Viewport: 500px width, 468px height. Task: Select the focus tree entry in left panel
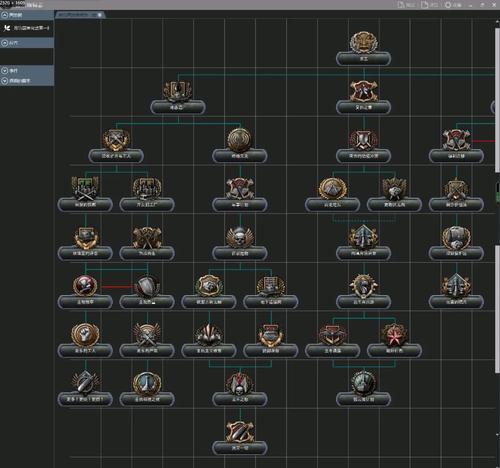(27, 28)
